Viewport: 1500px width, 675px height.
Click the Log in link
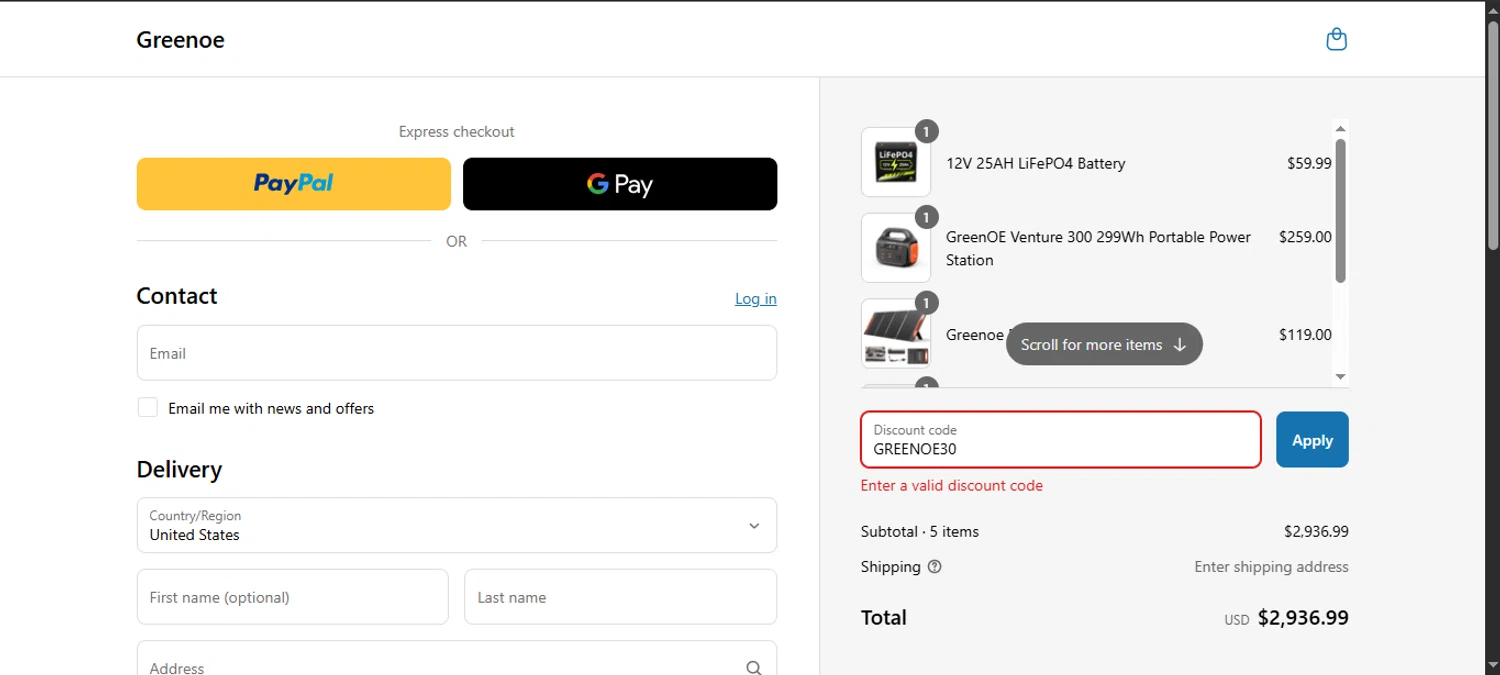coord(756,299)
